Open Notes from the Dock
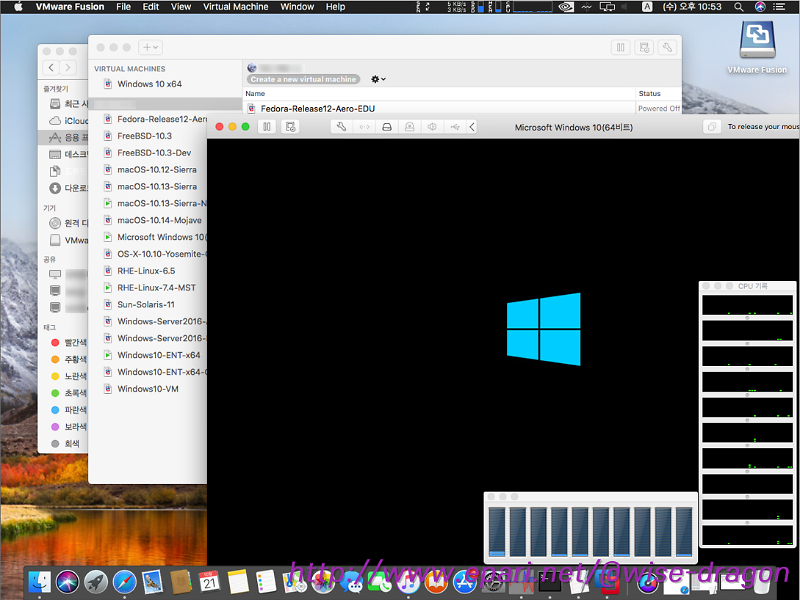The image size is (800, 600). [x=238, y=581]
